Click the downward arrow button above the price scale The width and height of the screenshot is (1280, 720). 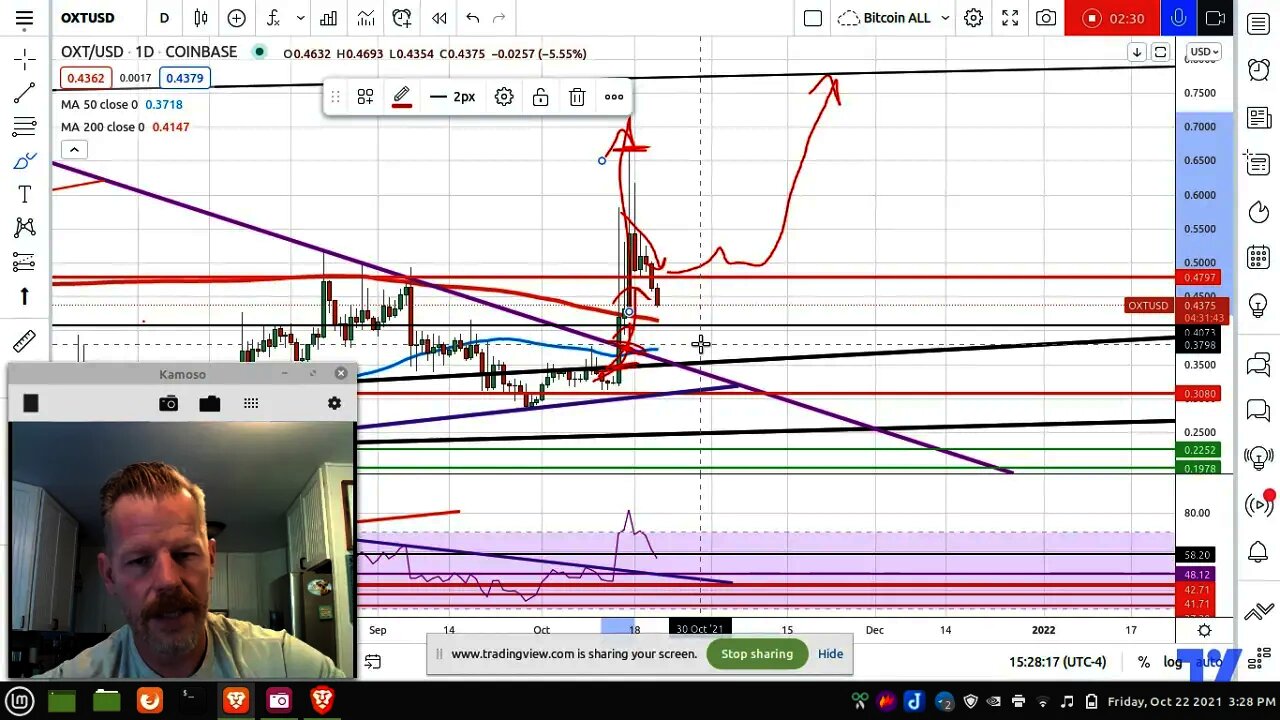(x=1137, y=52)
